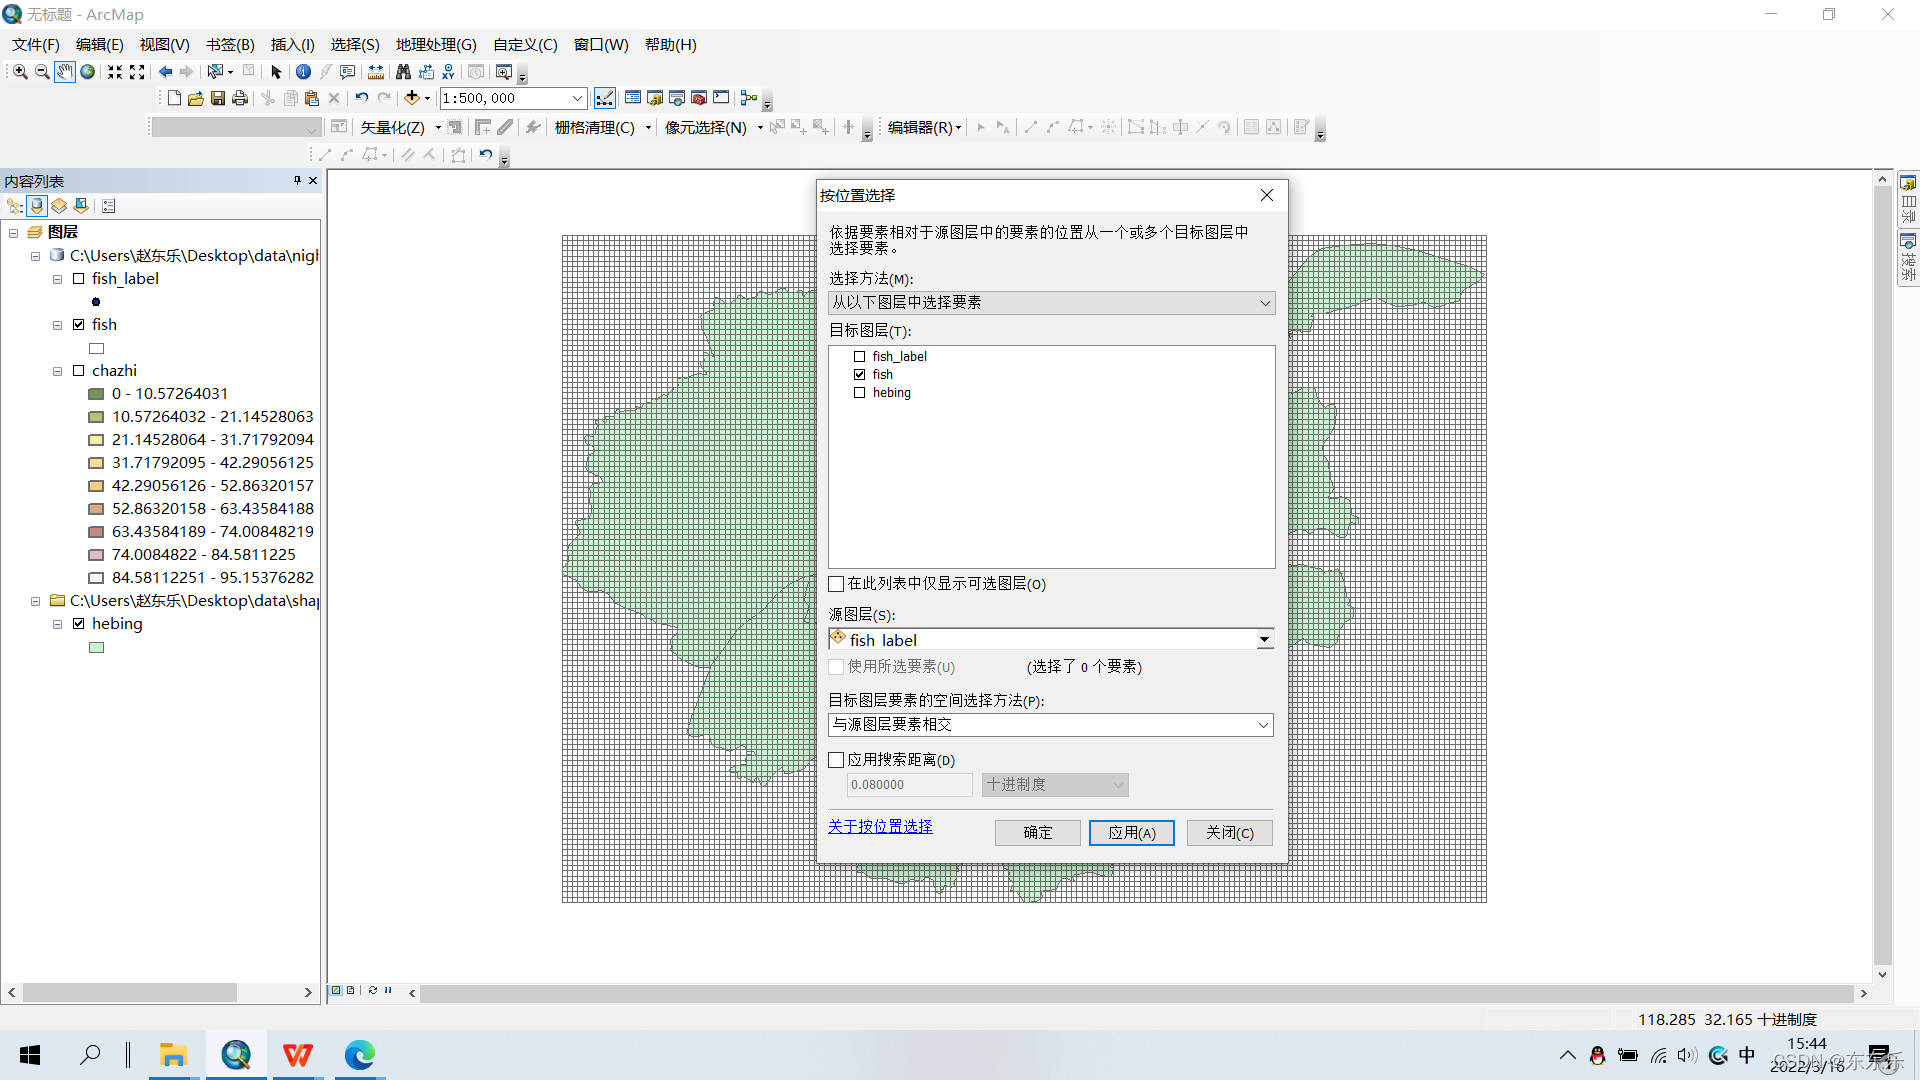Open the 关于按位置选择 help link

880,826
